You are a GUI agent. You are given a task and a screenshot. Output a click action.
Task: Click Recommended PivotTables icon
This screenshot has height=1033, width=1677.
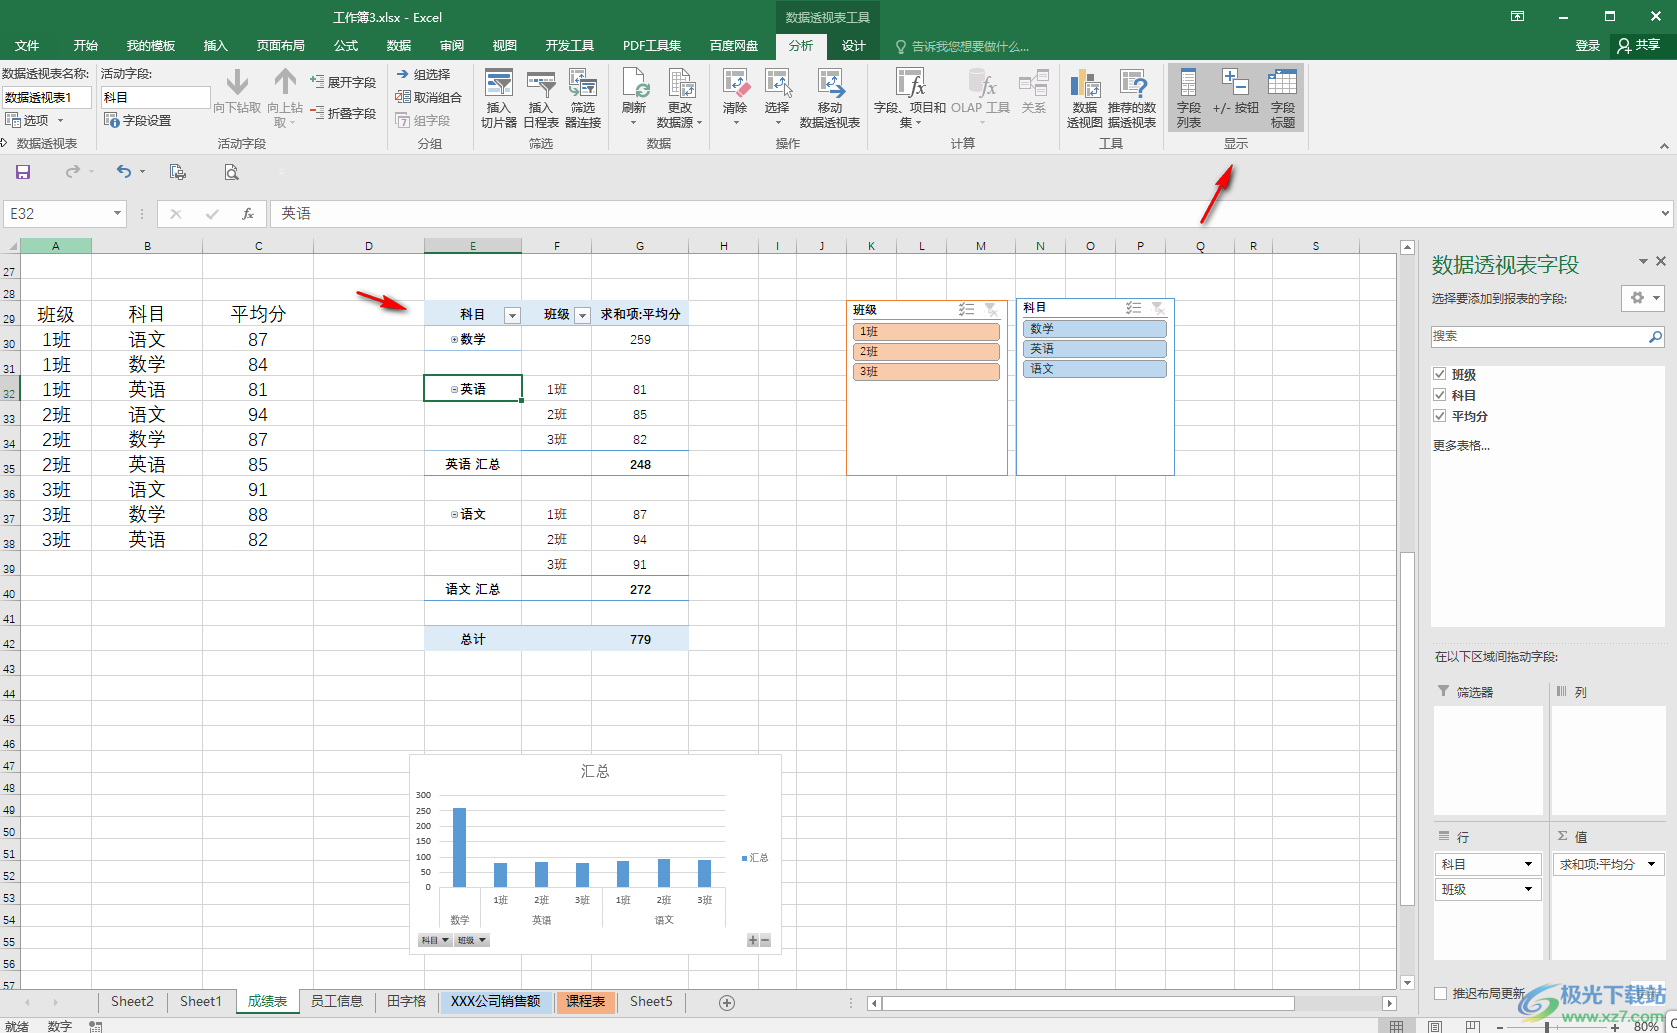point(1132,98)
